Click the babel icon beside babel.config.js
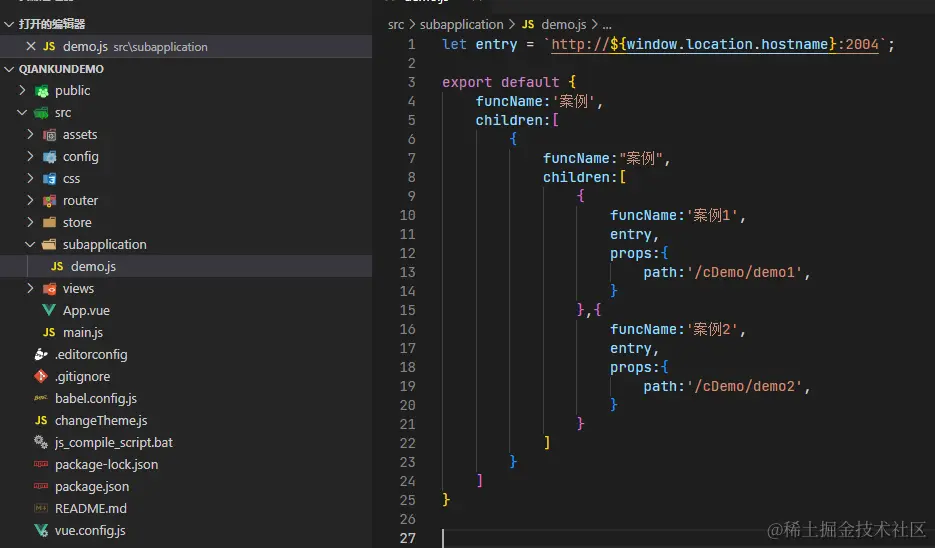The image size is (935, 548). [41, 398]
